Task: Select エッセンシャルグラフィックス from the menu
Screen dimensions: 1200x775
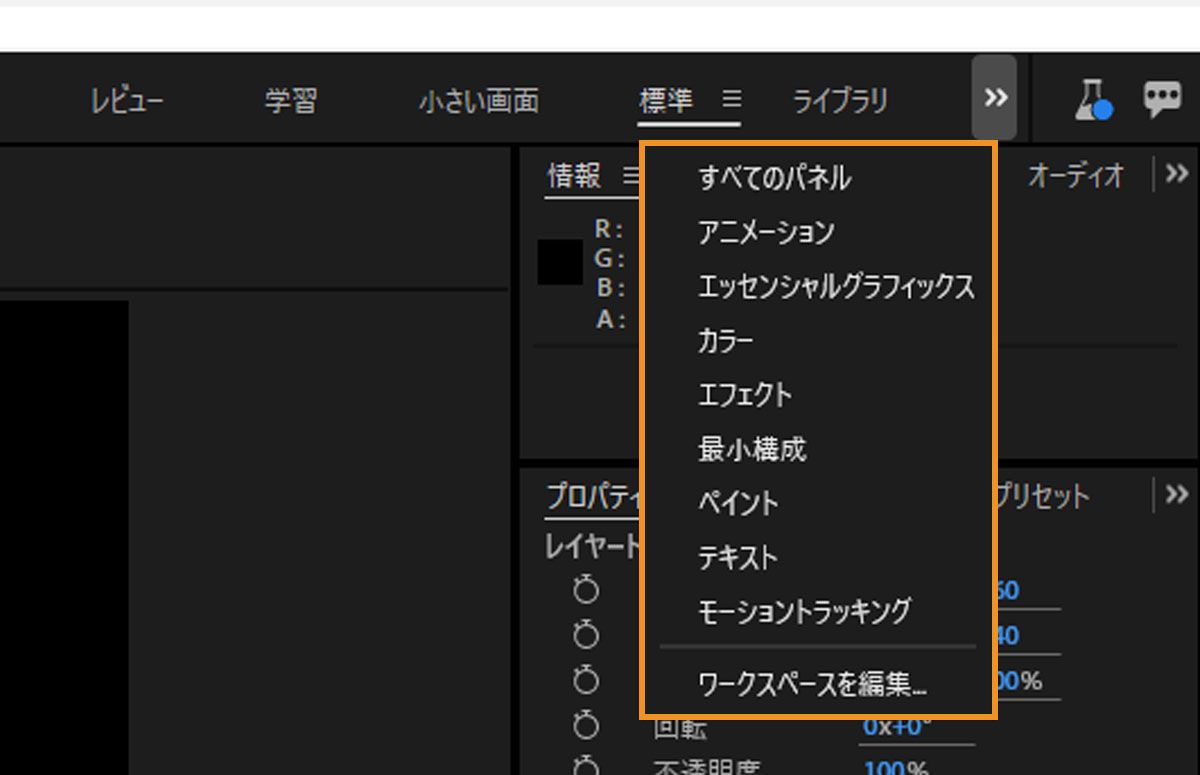Action: 837,286
